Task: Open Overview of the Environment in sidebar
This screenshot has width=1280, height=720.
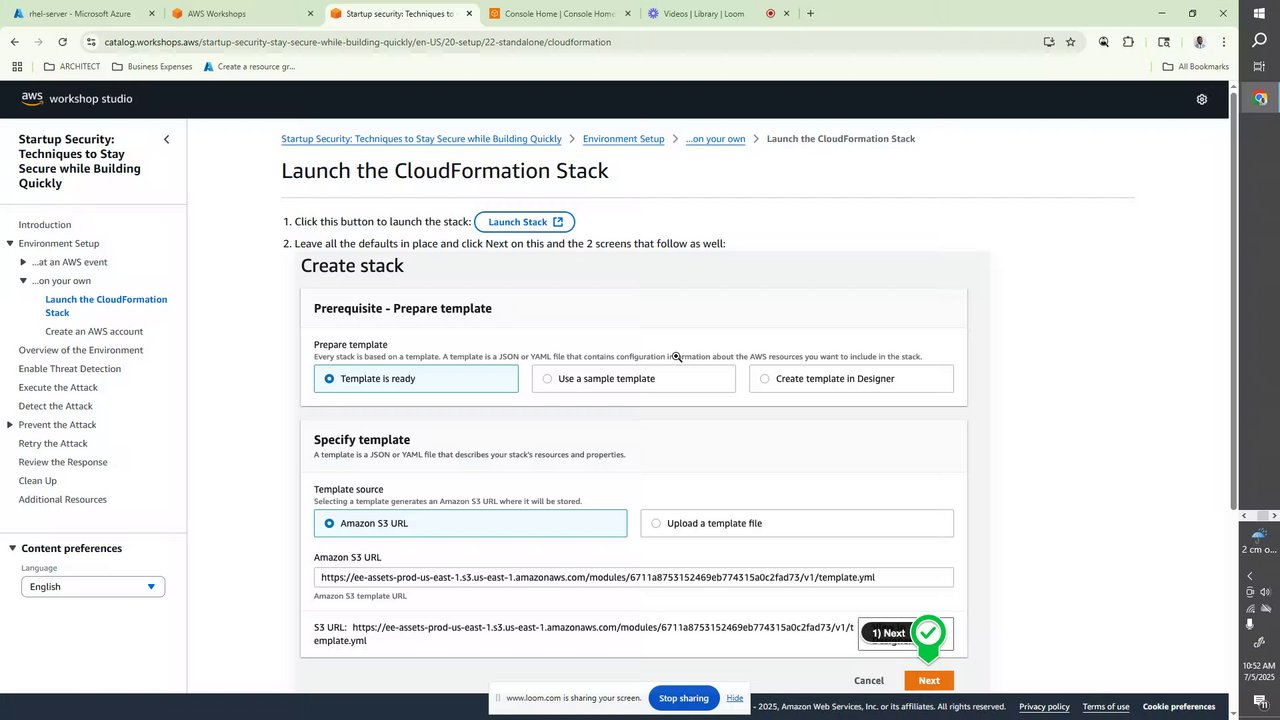Action: (81, 350)
